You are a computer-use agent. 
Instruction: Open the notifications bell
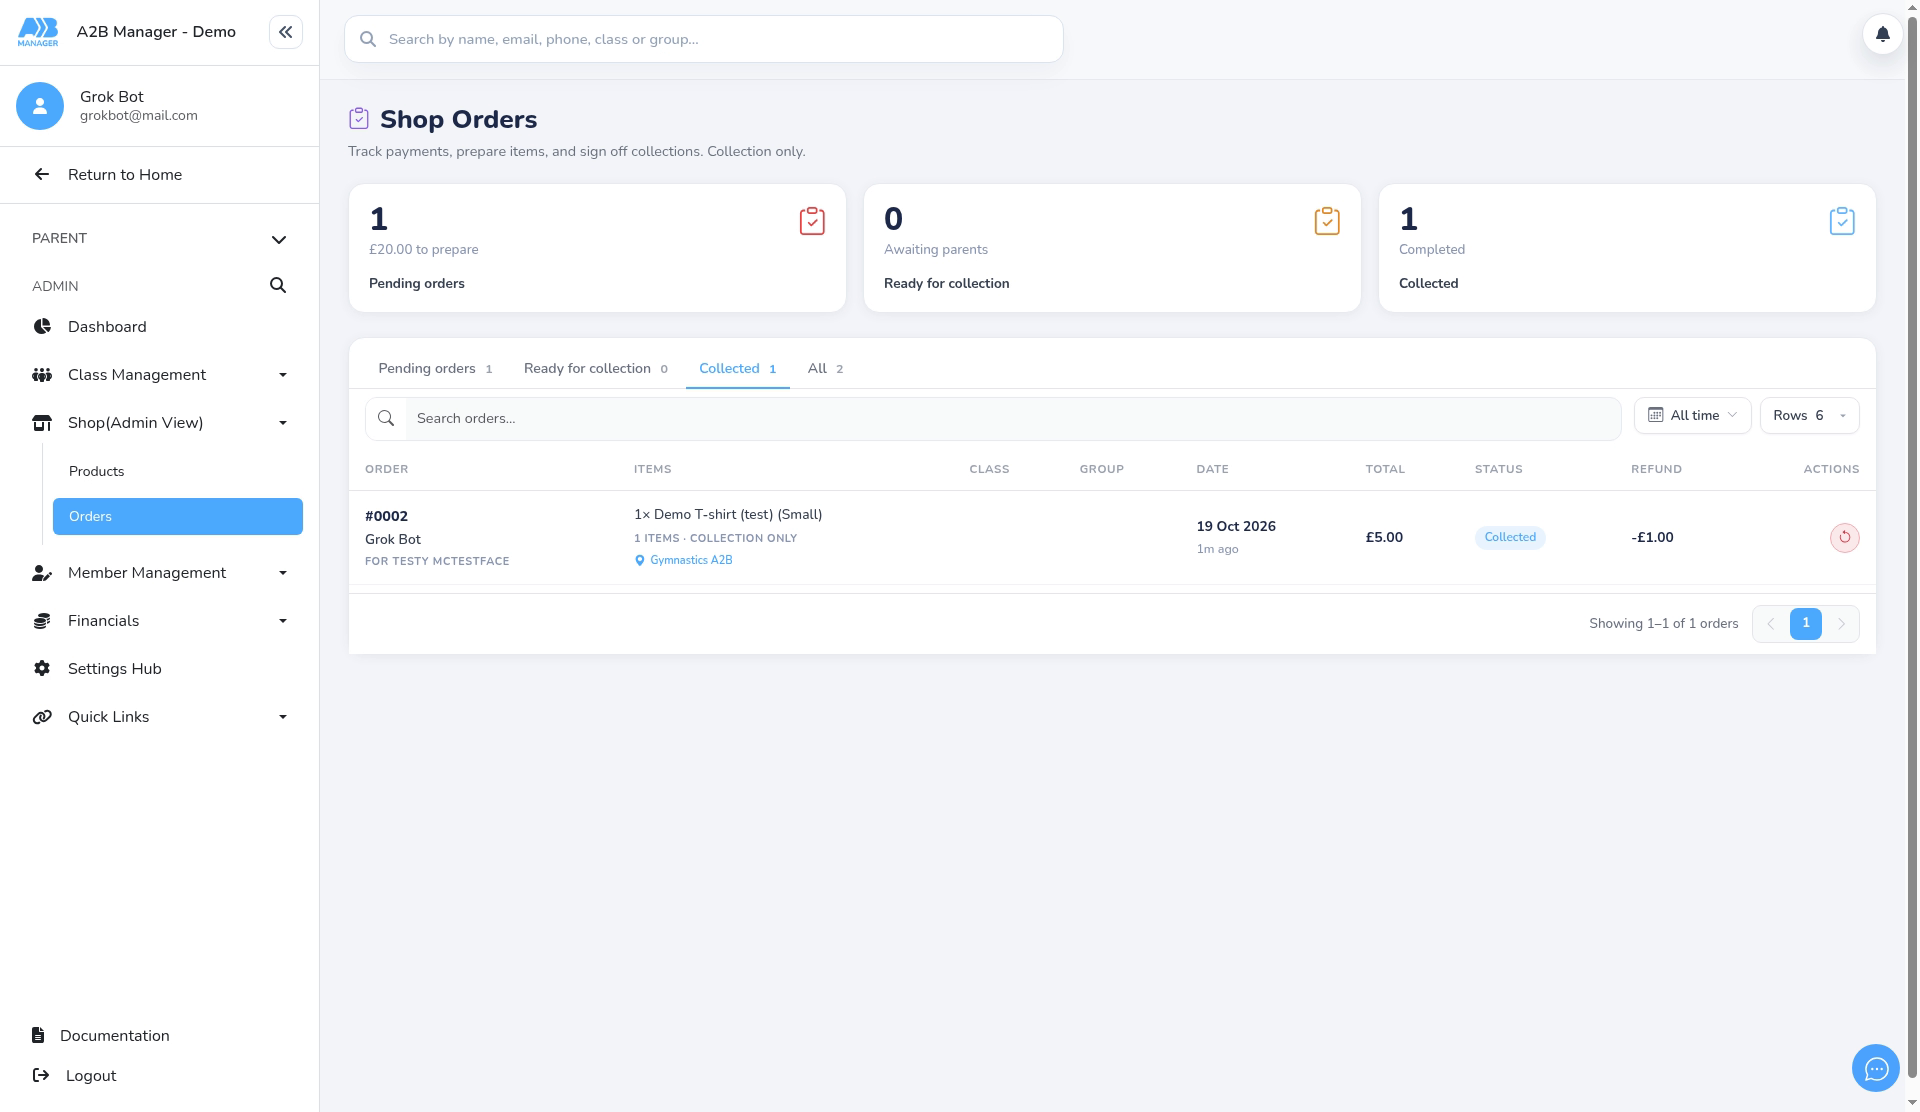[1882, 34]
